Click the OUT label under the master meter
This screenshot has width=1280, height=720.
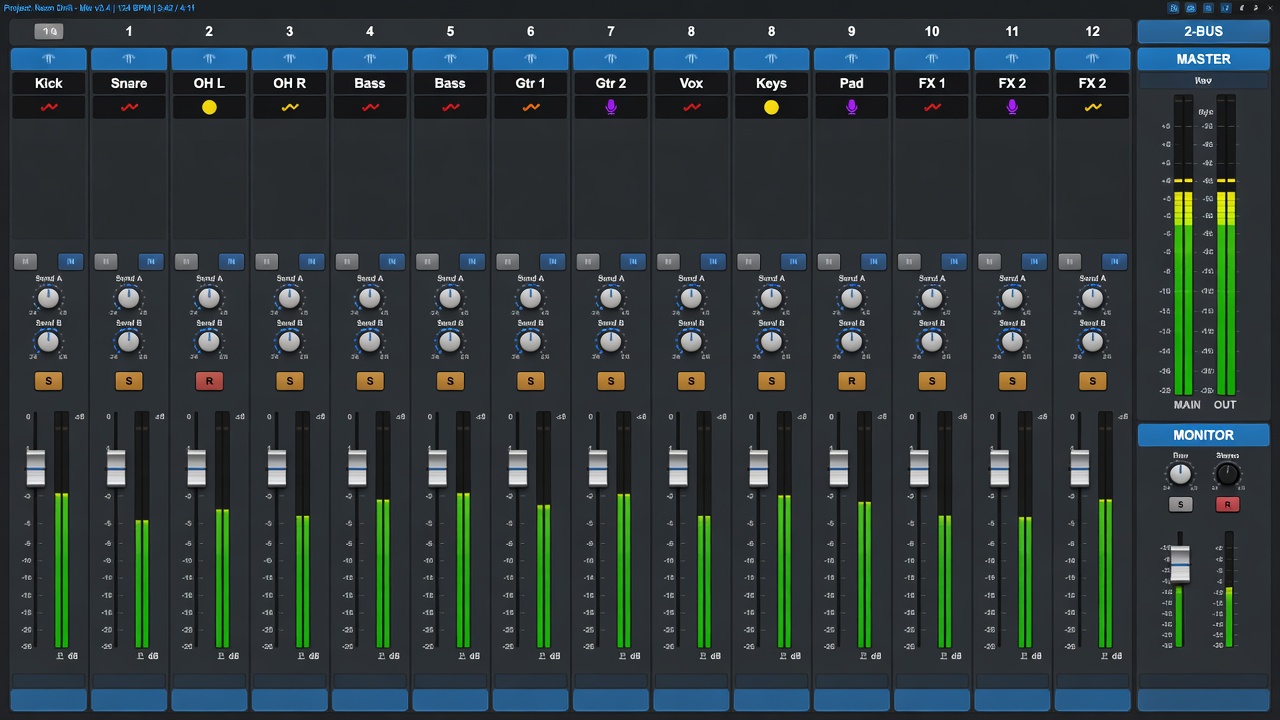[1225, 405]
